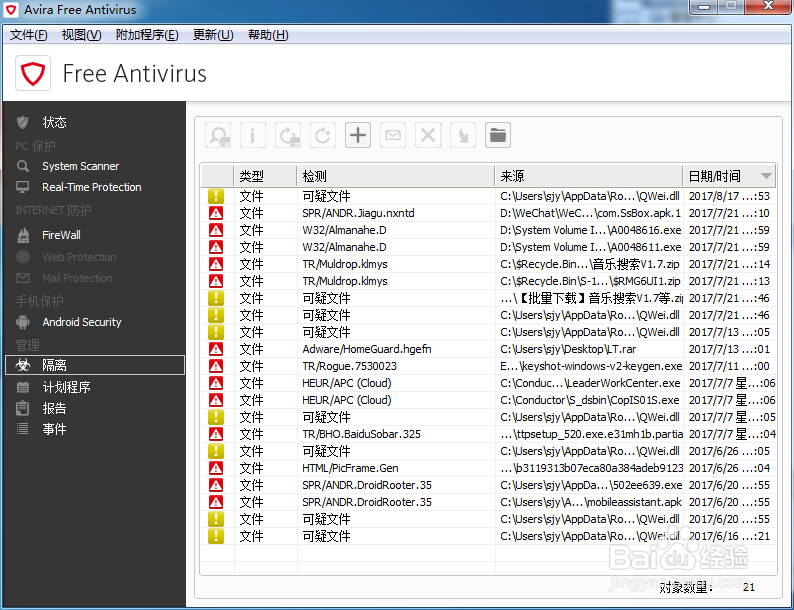Open Web Protection in the sidebar
This screenshot has height=610, width=794.
79,257
